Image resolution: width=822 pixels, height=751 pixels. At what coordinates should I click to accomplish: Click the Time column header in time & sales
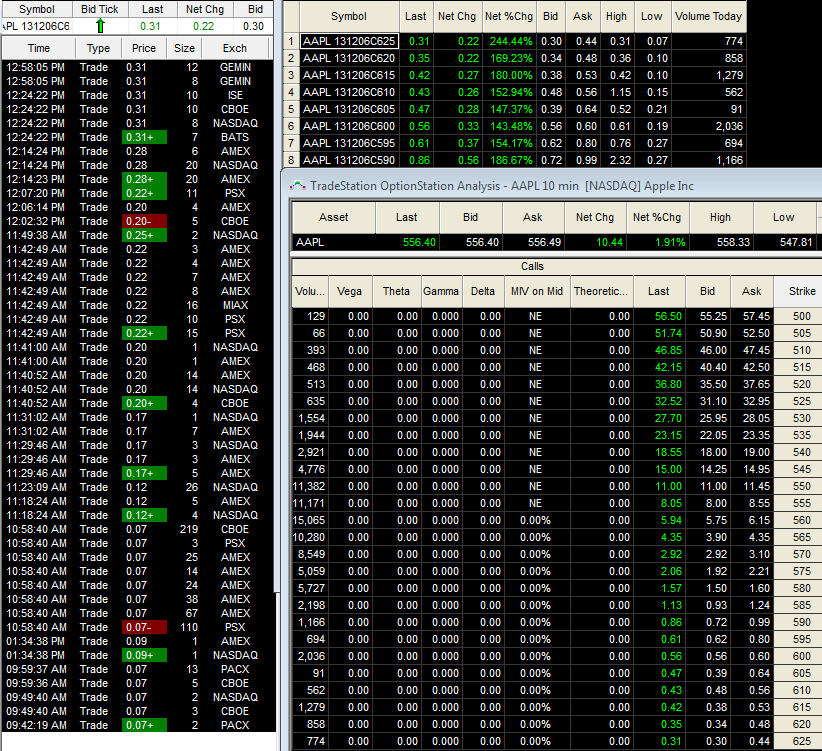[x=38, y=48]
